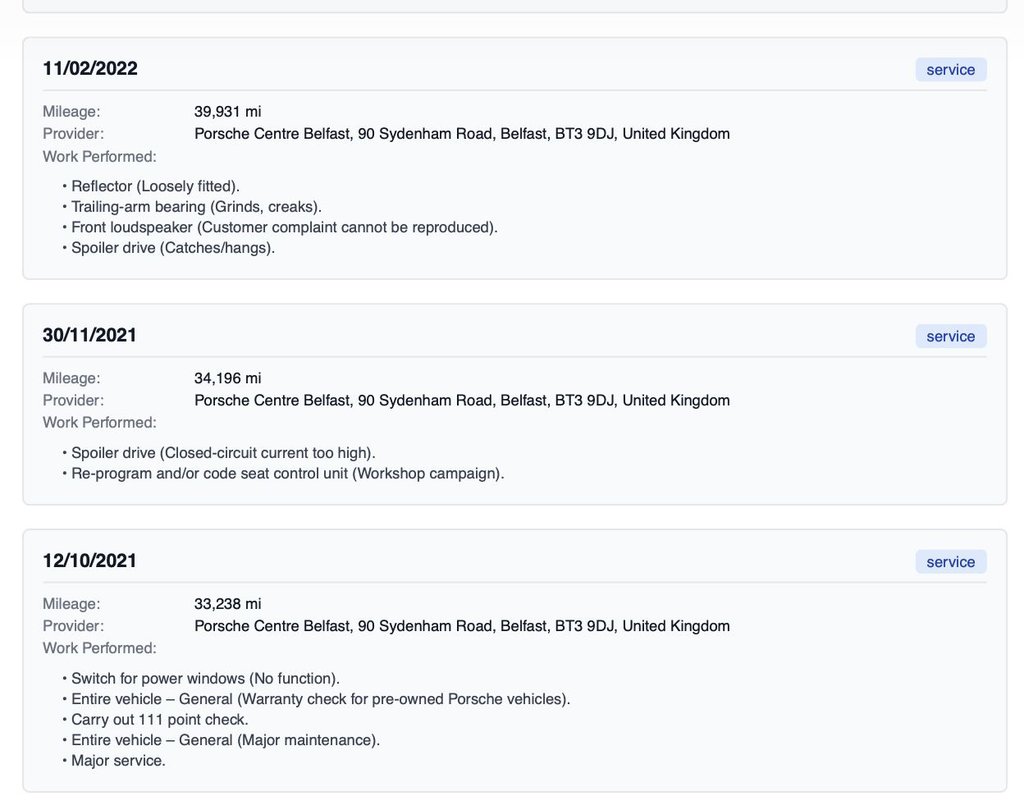Click the Porsche Centre Belfast provider in the 12/10/2021 record

pos(461,626)
